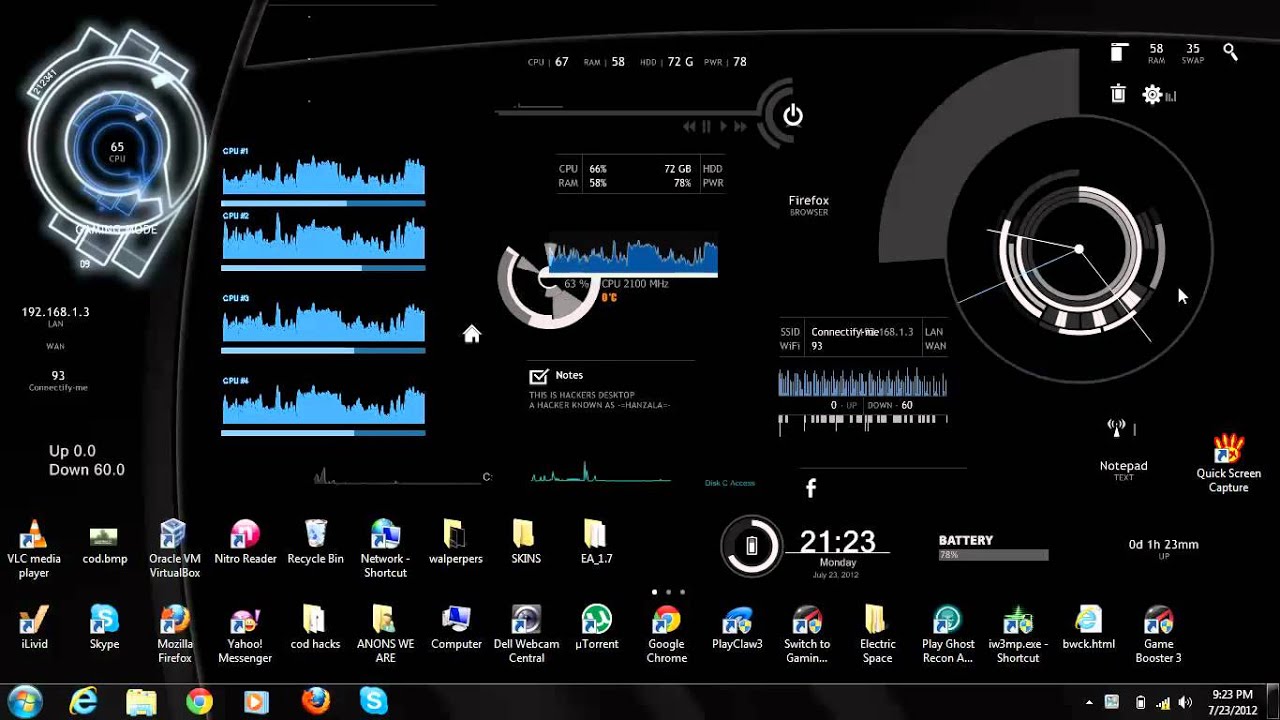This screenshot has height=720, width=1280.
Task: Open Windows Explorer from the taskbar
Action: click(x=141, y=701)
